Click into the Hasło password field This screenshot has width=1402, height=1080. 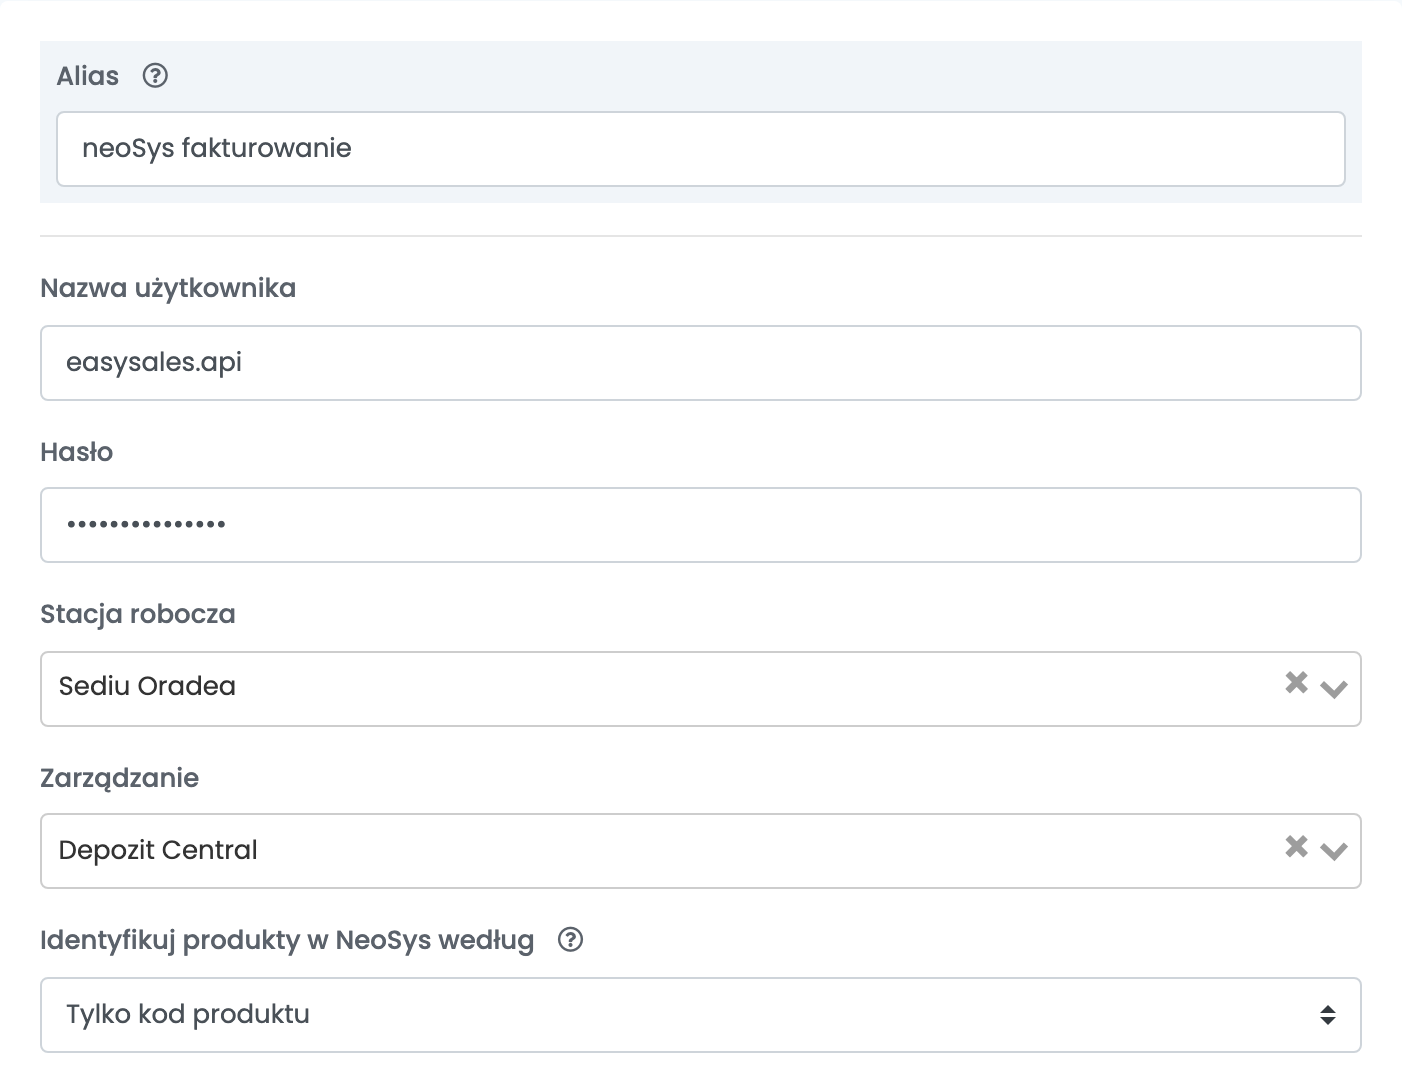(701, 525)
